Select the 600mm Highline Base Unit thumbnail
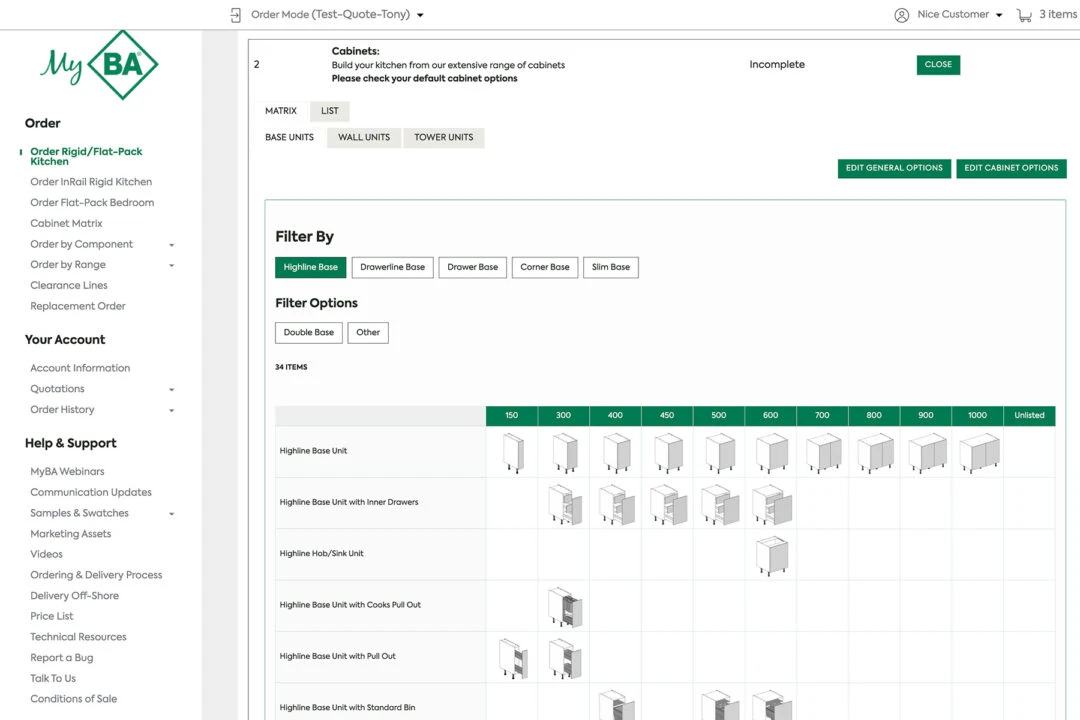The image size is (1080, 720). pyautogui.click(x=770, y=452)
